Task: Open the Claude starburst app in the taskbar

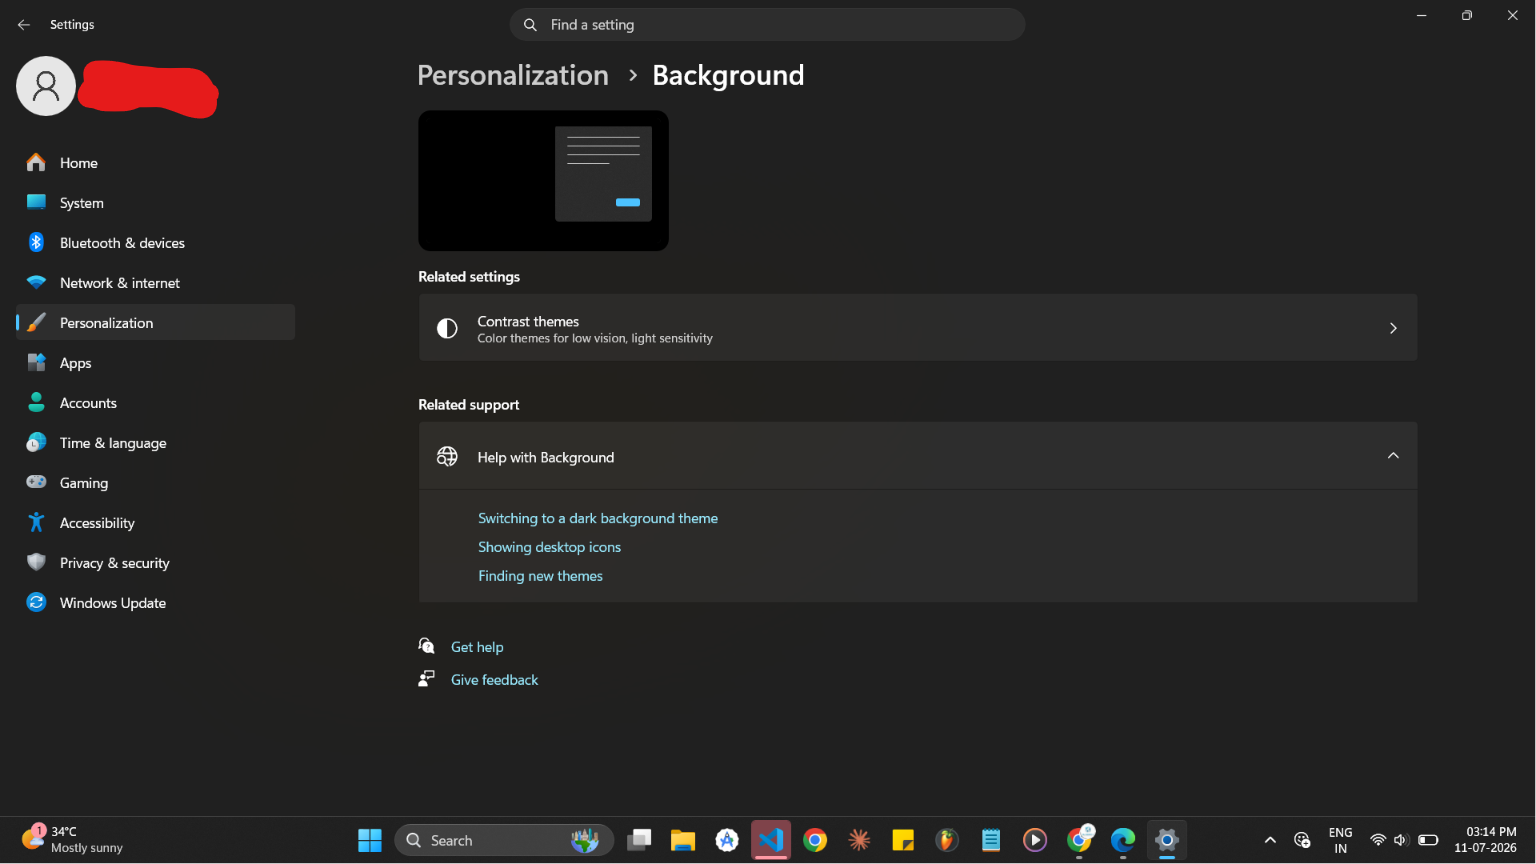Action: pyautogui.click(x=859, y=840)
